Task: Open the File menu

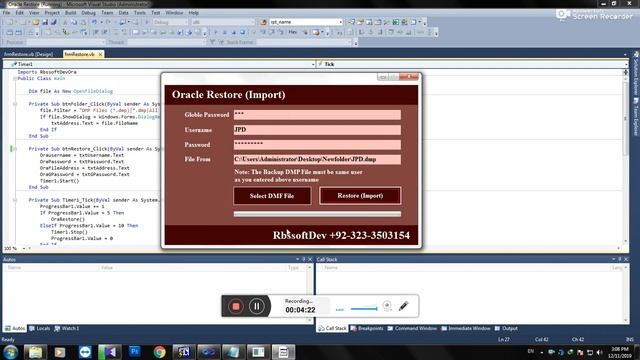Action: (7, 13)
